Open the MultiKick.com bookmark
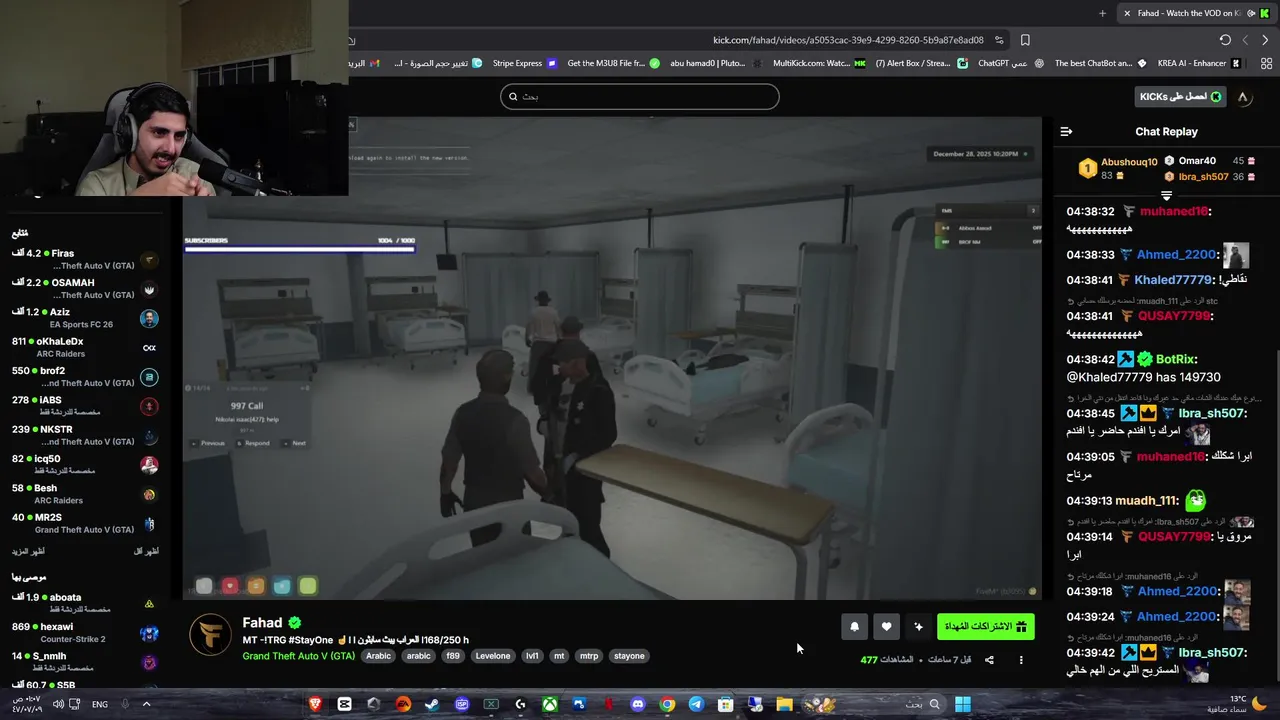The width and height of the screenshot is (1280, 720). pyautogui.click(x=819, y=63)
